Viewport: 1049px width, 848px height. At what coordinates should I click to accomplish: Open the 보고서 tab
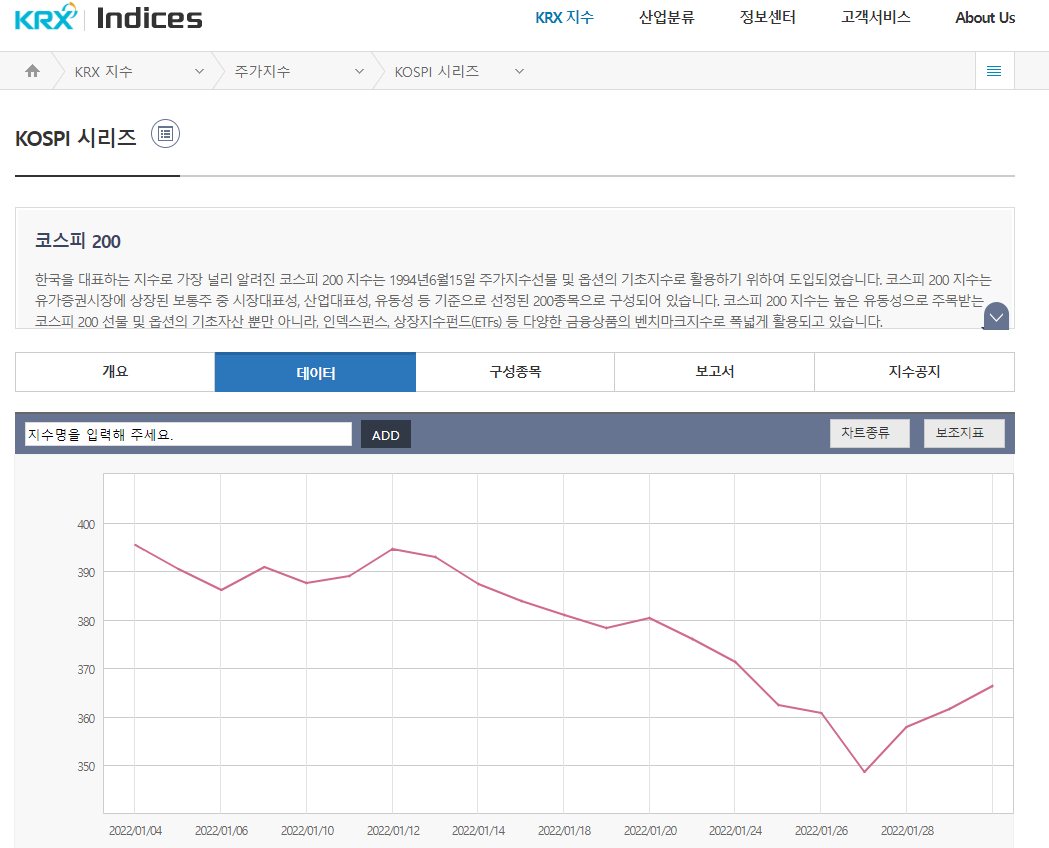point(714,372)
